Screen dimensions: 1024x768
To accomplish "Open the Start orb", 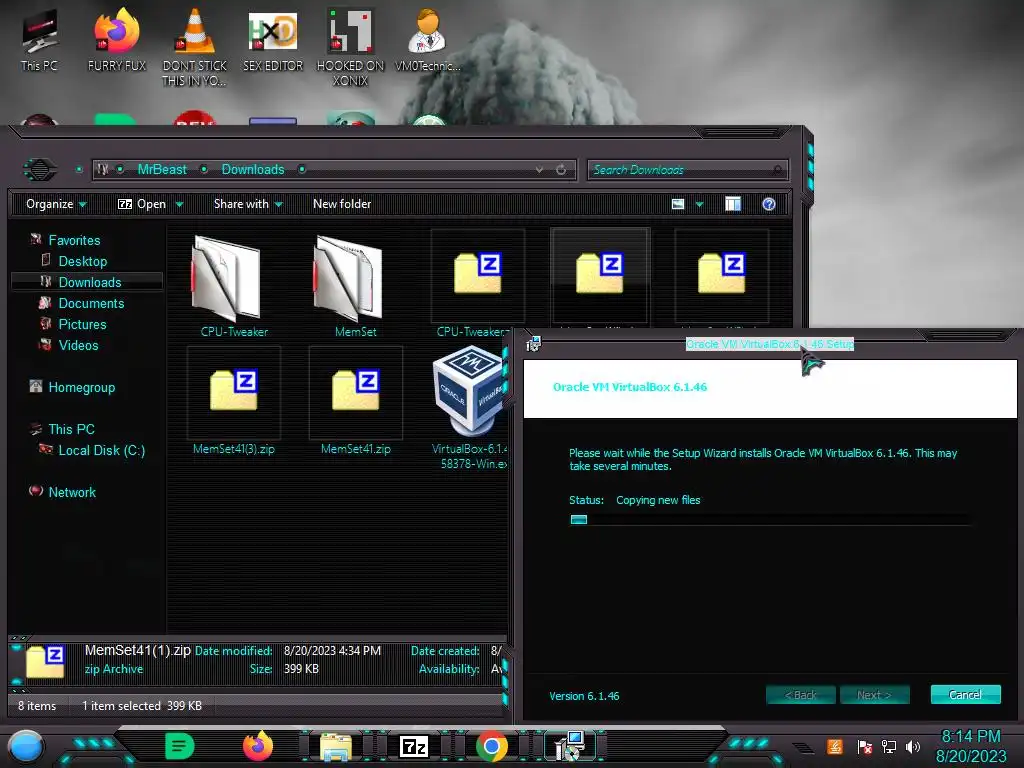I will click(26, 747).
